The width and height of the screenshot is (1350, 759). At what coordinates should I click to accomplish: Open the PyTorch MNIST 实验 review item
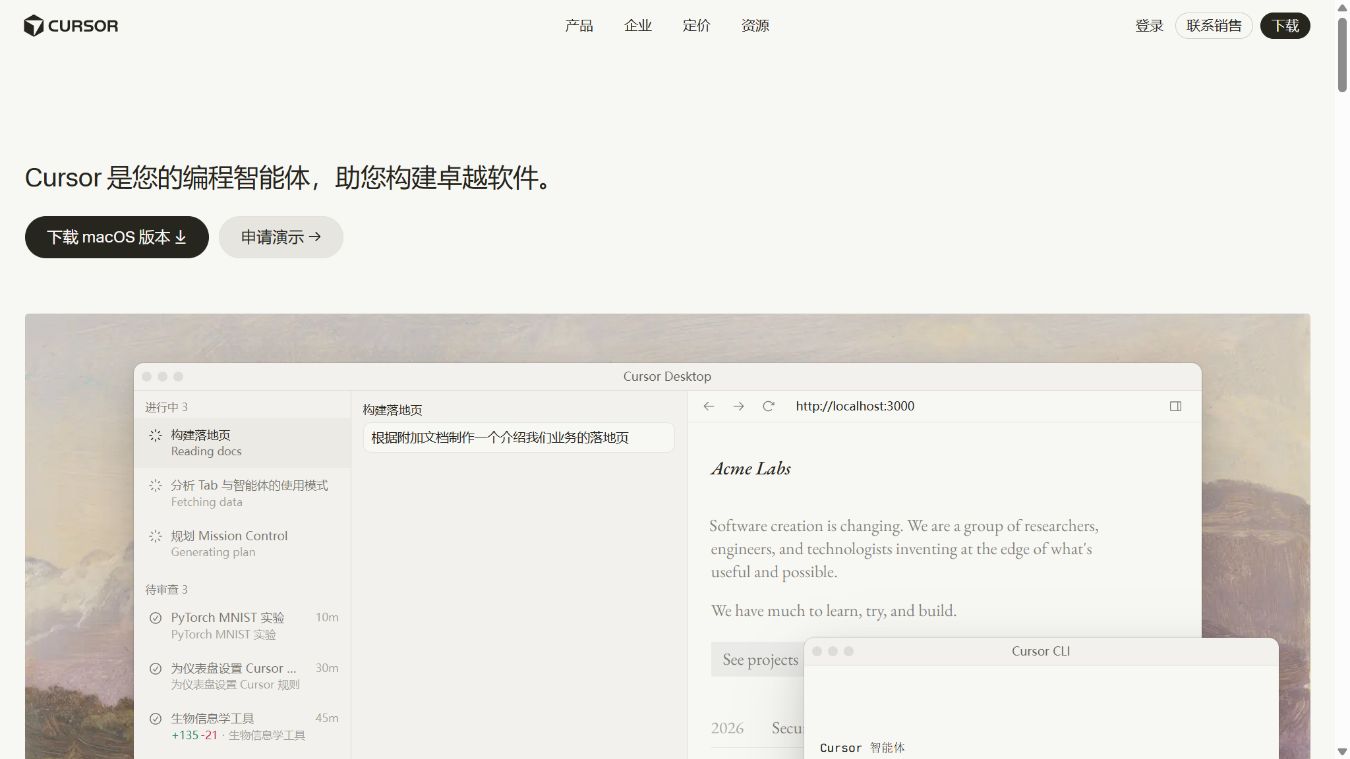point(242,625)
